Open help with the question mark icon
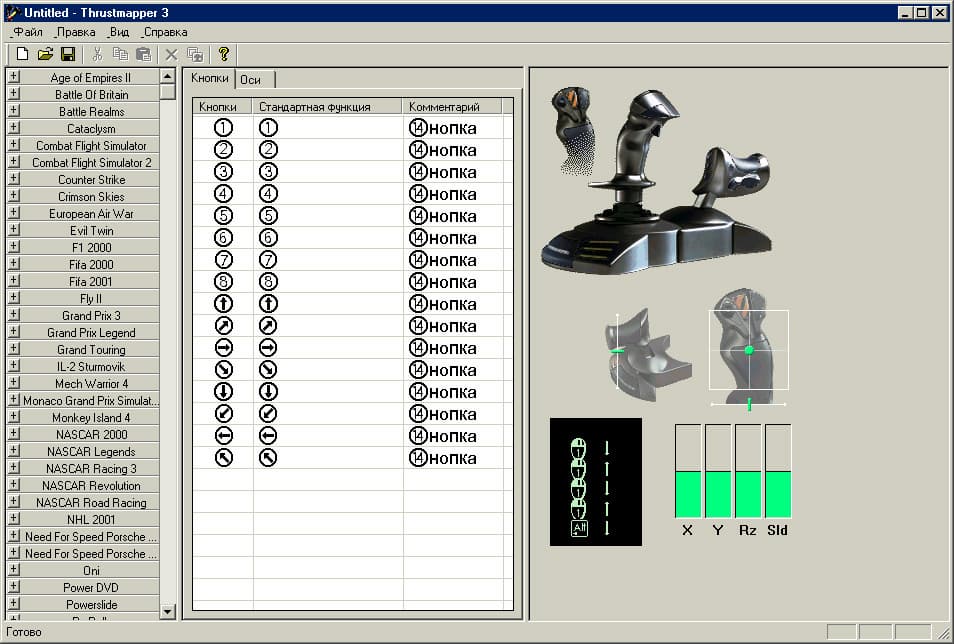Viewport: 954px width, 644px height. tap(224, 54)
